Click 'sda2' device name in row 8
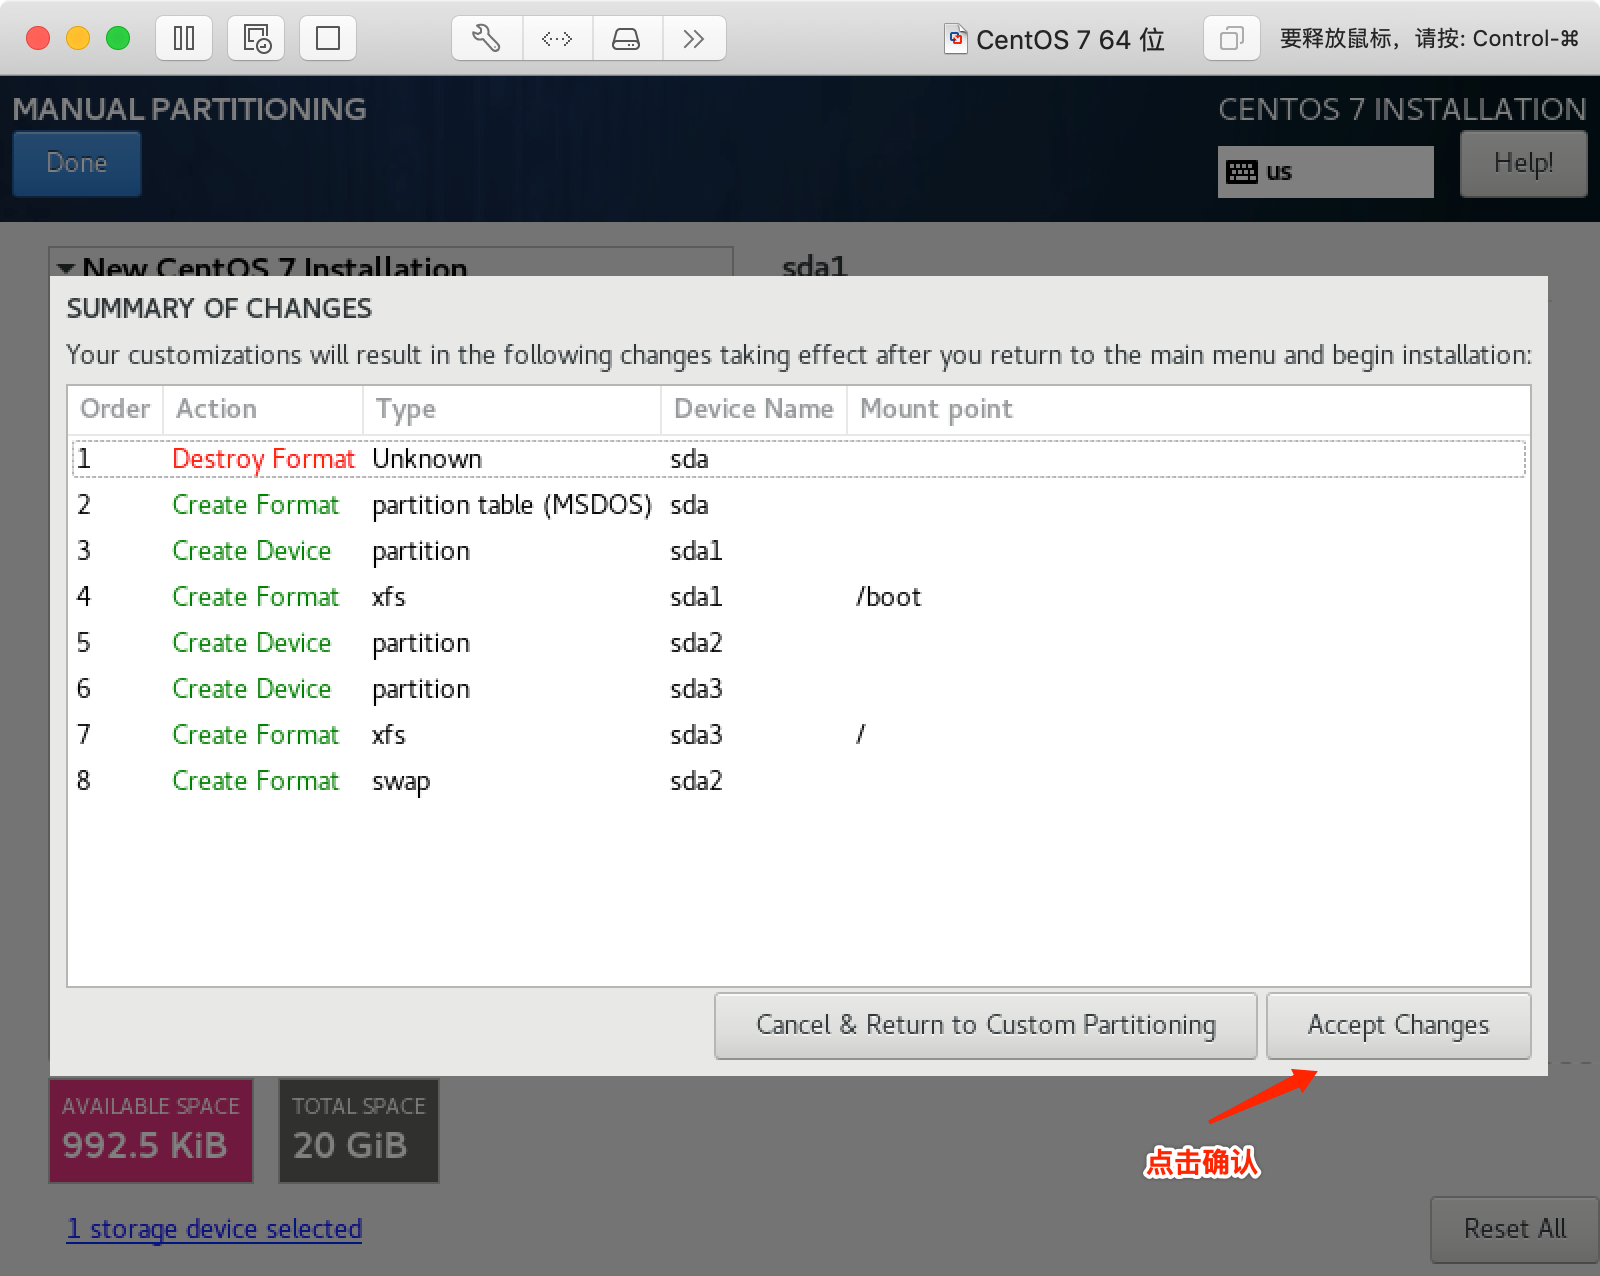This screenshot has height=1276, width=1600. tap(696, 781)
